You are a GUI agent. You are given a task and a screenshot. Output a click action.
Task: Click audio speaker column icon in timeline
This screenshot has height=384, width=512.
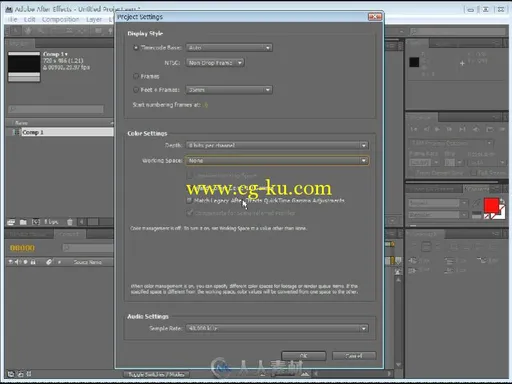pyautogui.click(x=17, y=262)
